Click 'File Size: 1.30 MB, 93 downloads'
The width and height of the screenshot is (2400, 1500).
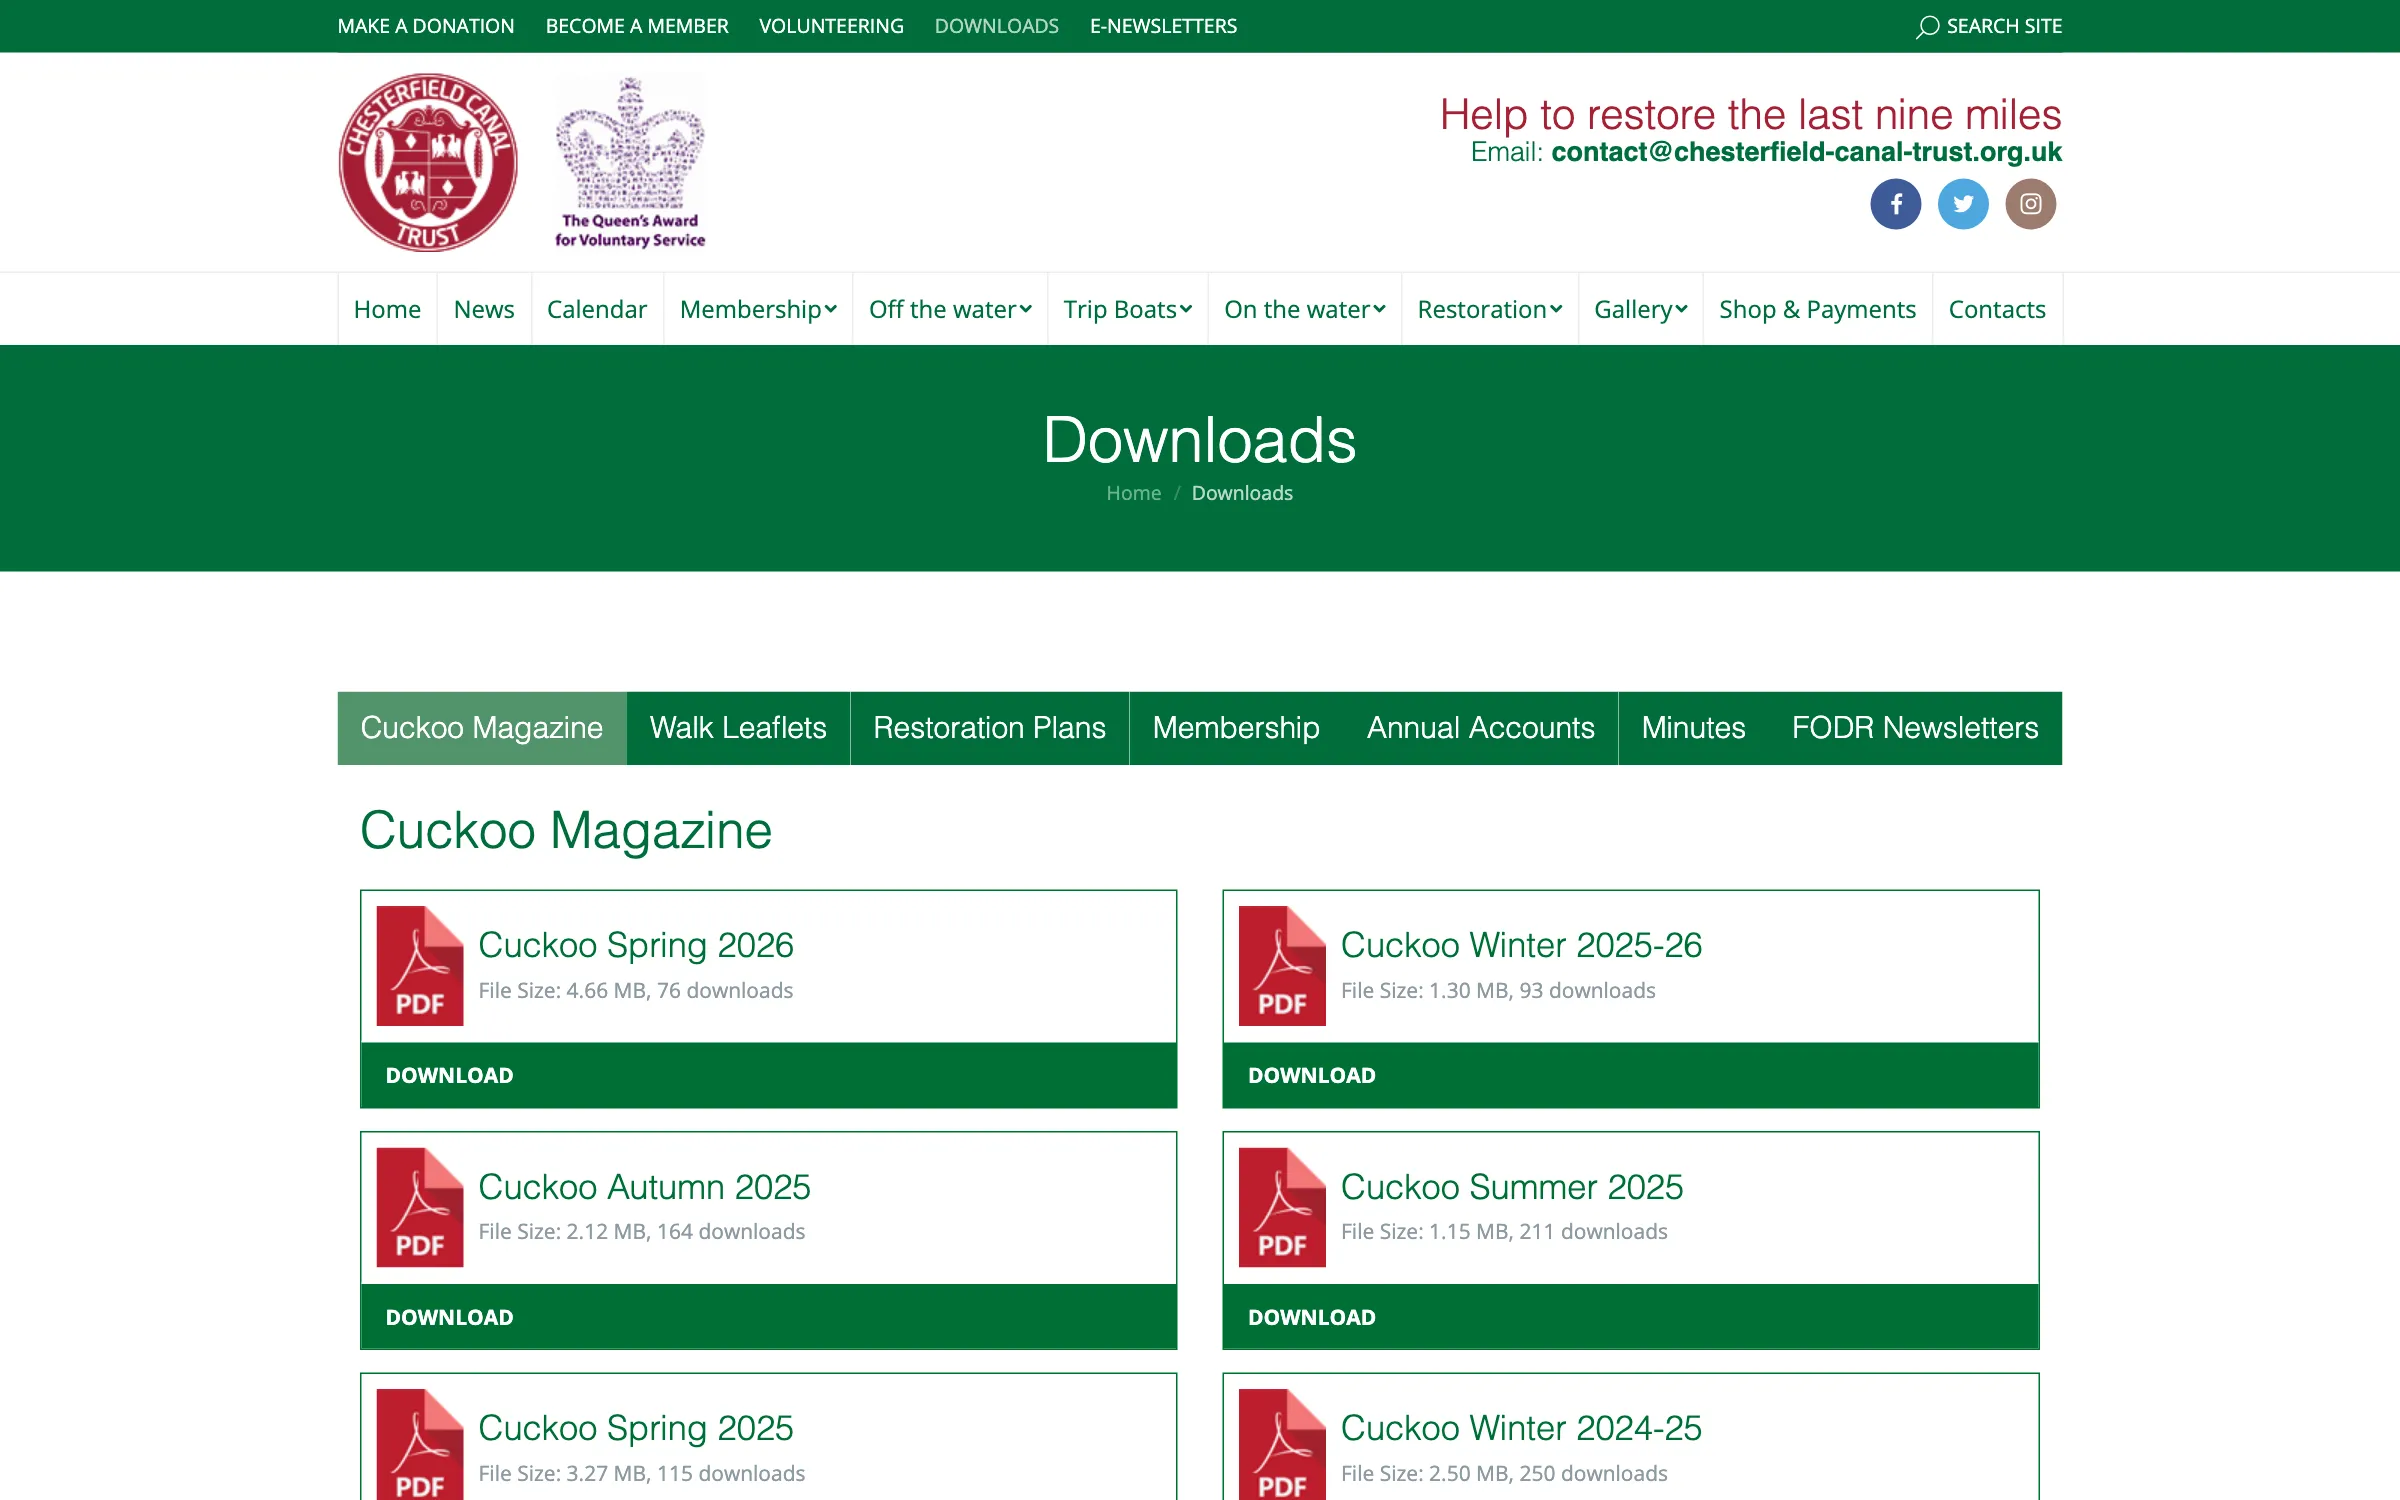click(x=1498, y=990)
